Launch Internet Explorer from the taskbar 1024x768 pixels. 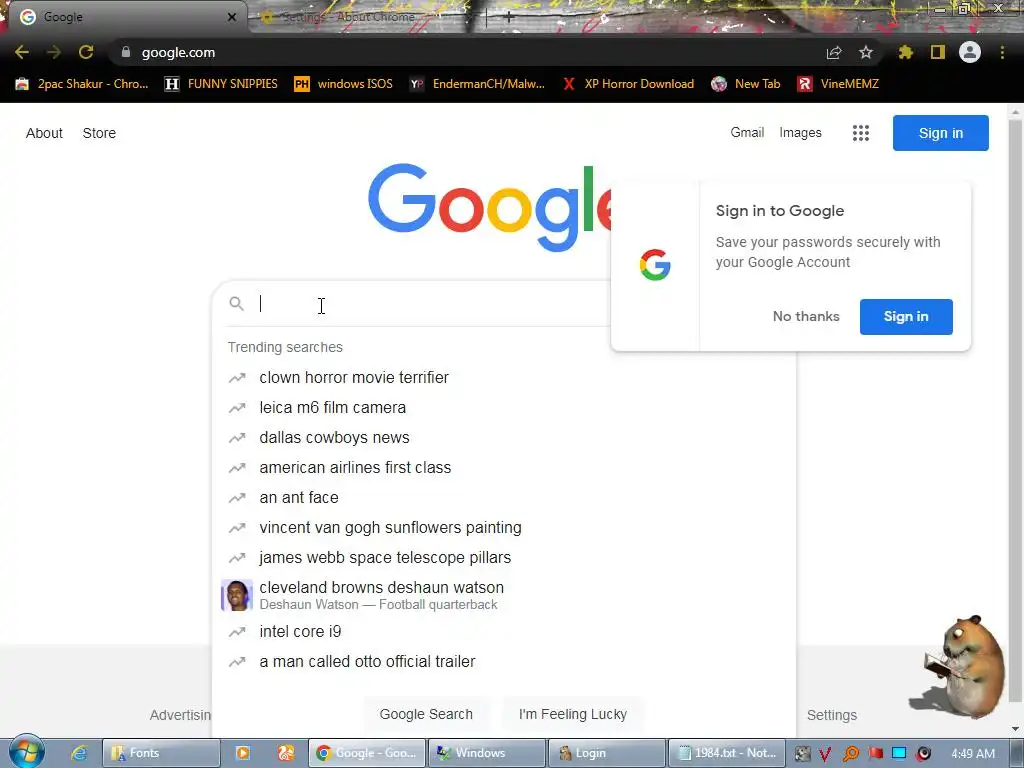(79, 753)
